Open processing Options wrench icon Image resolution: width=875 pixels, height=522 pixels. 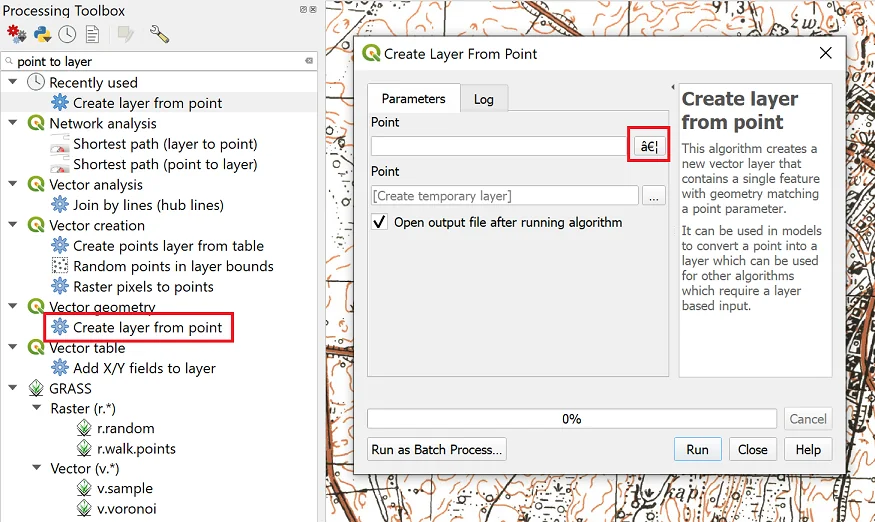pyautogui.click(x=159, y=34)
